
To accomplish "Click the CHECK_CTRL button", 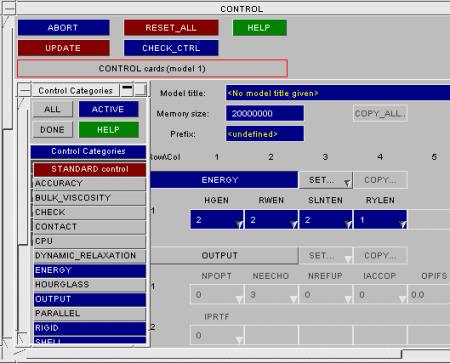I will (x=171, y=48).
